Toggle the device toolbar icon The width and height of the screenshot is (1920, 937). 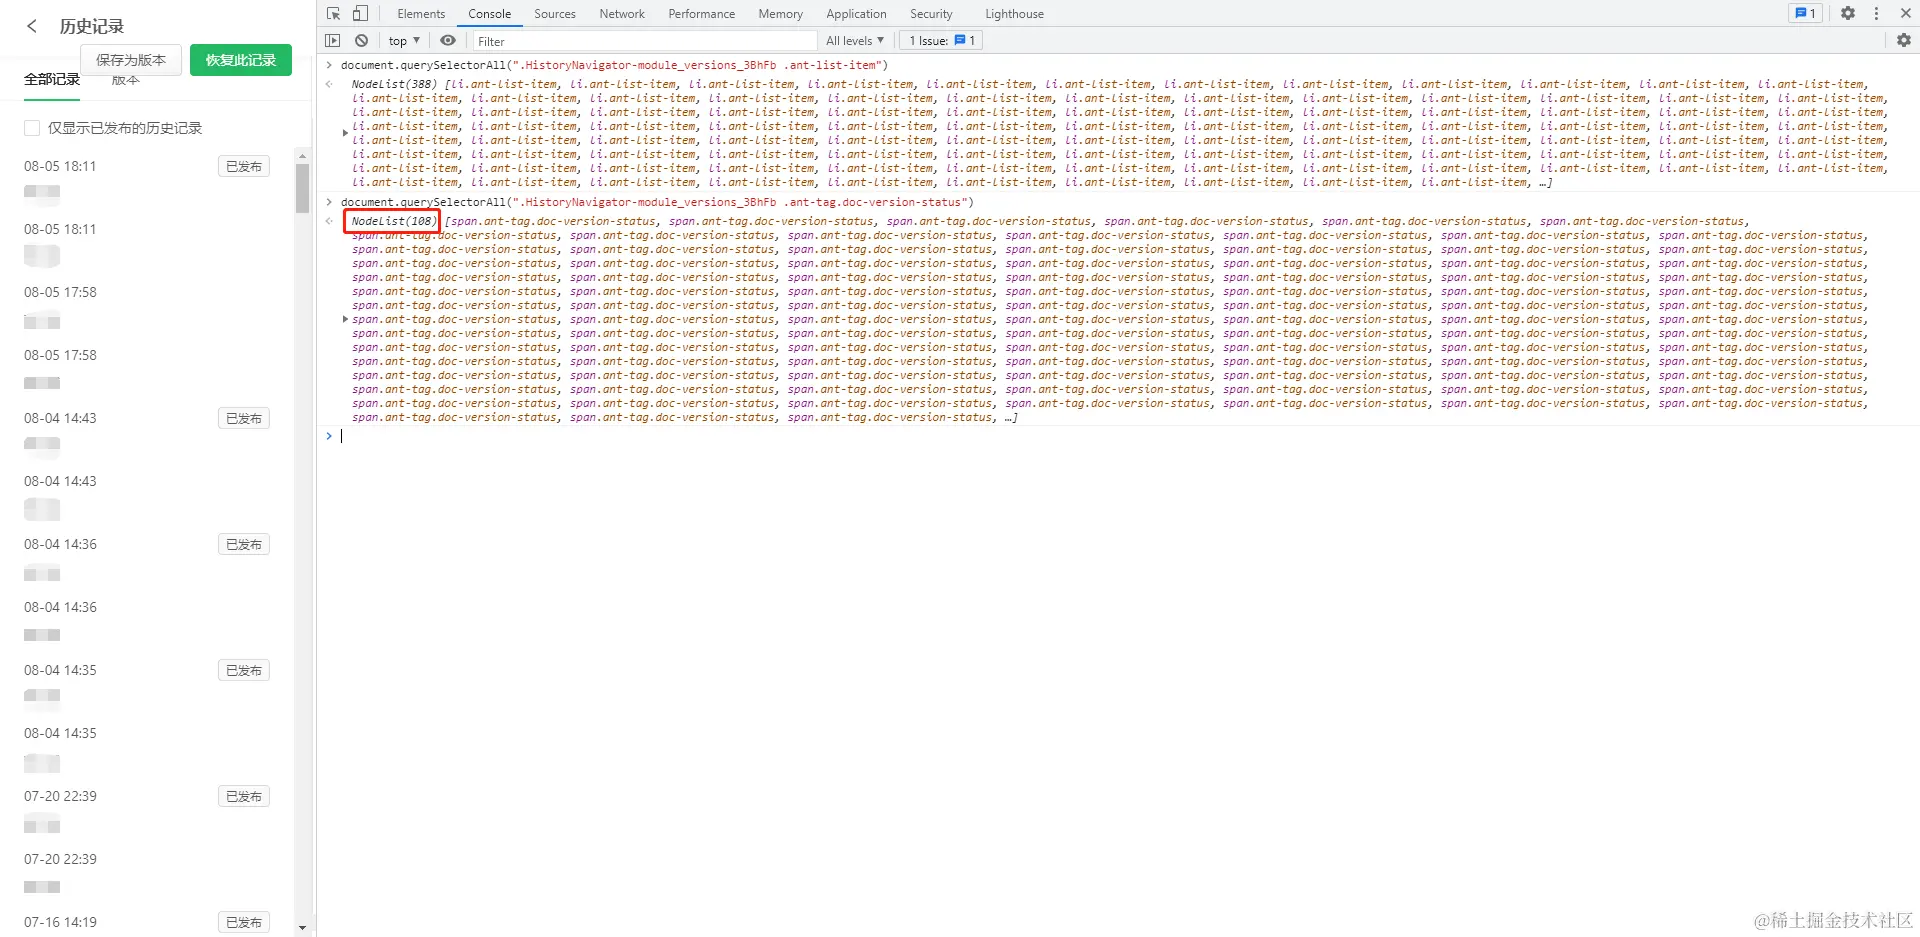coord(361,13)
